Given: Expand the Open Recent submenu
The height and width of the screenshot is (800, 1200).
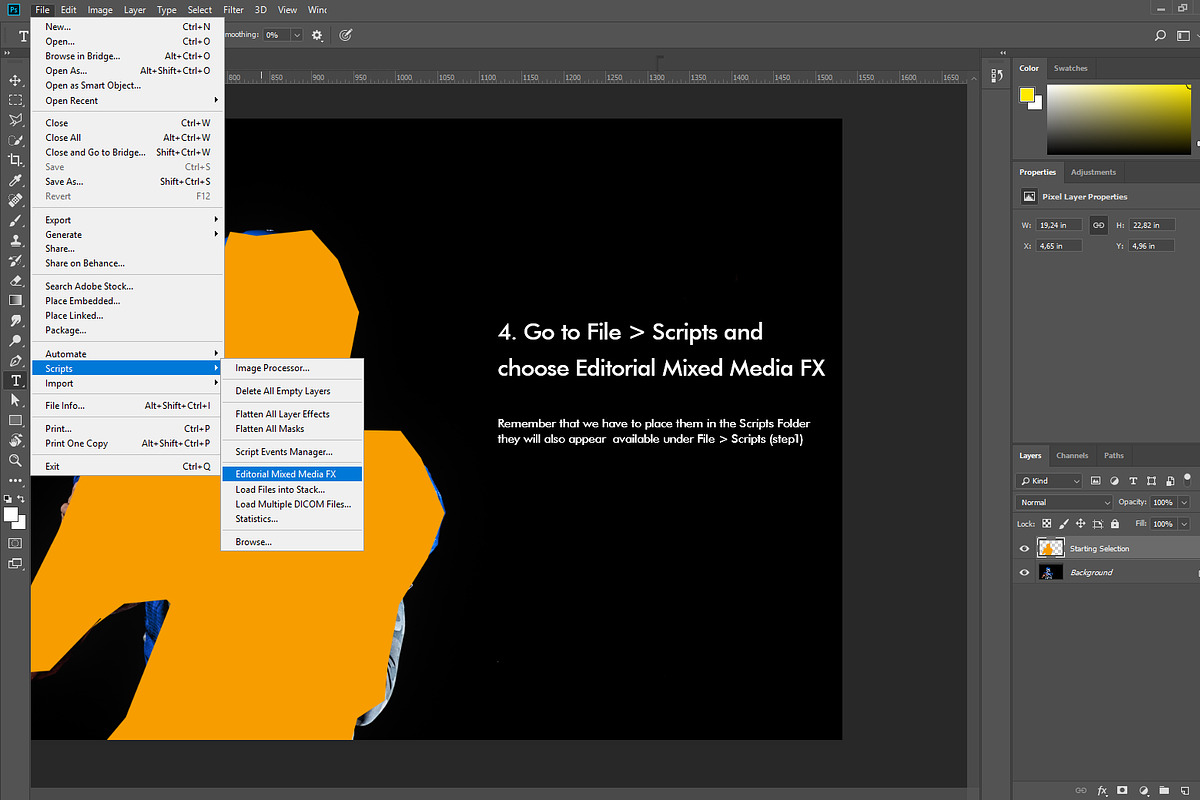Looking at the screenshot, I should pos(128,100).
